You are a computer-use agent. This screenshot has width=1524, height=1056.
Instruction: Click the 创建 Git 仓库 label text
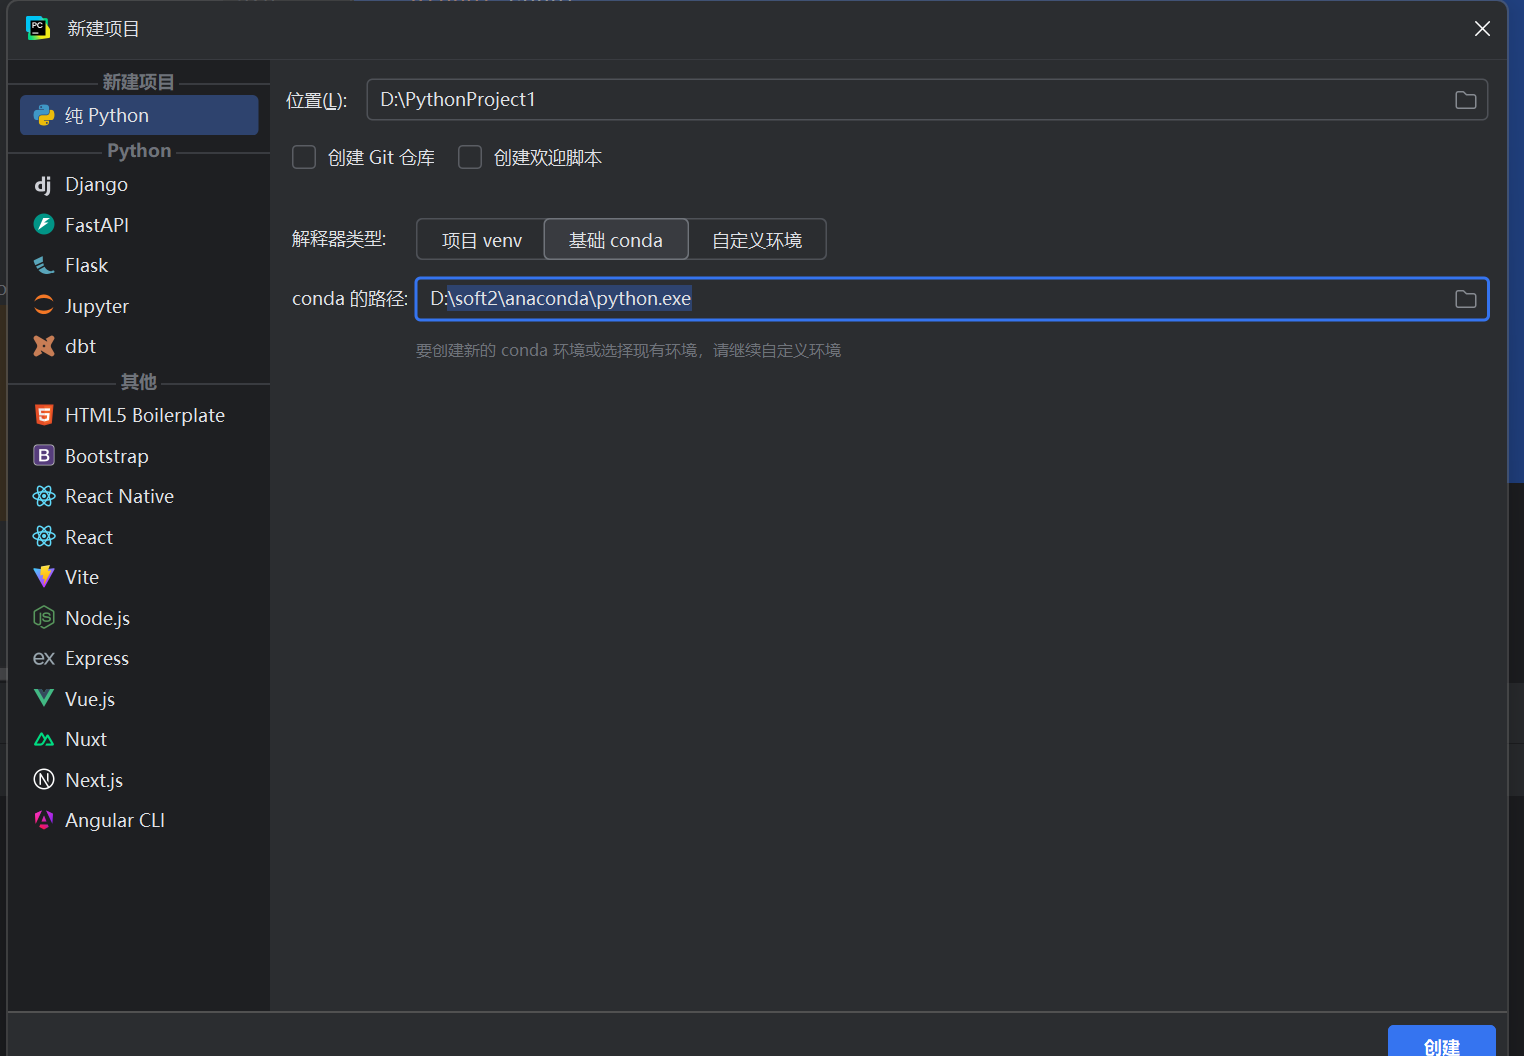381,158
